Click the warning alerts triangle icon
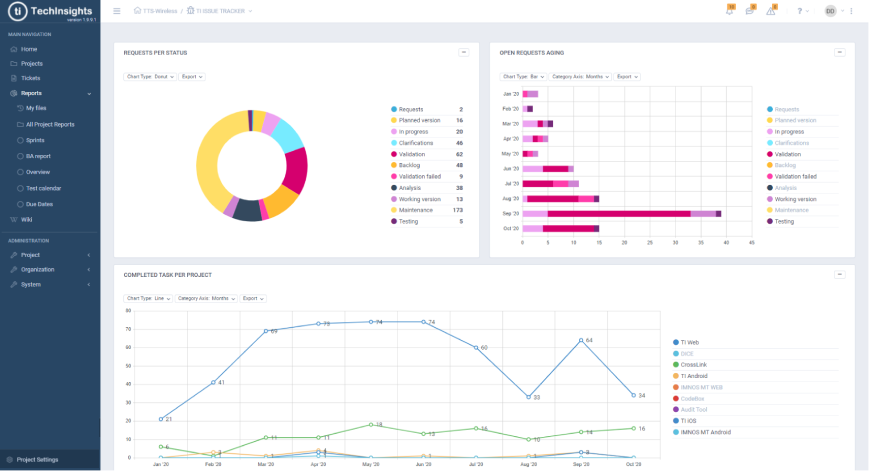The width and height of the screenshot is (870, 471). click(x=771, y=11)
